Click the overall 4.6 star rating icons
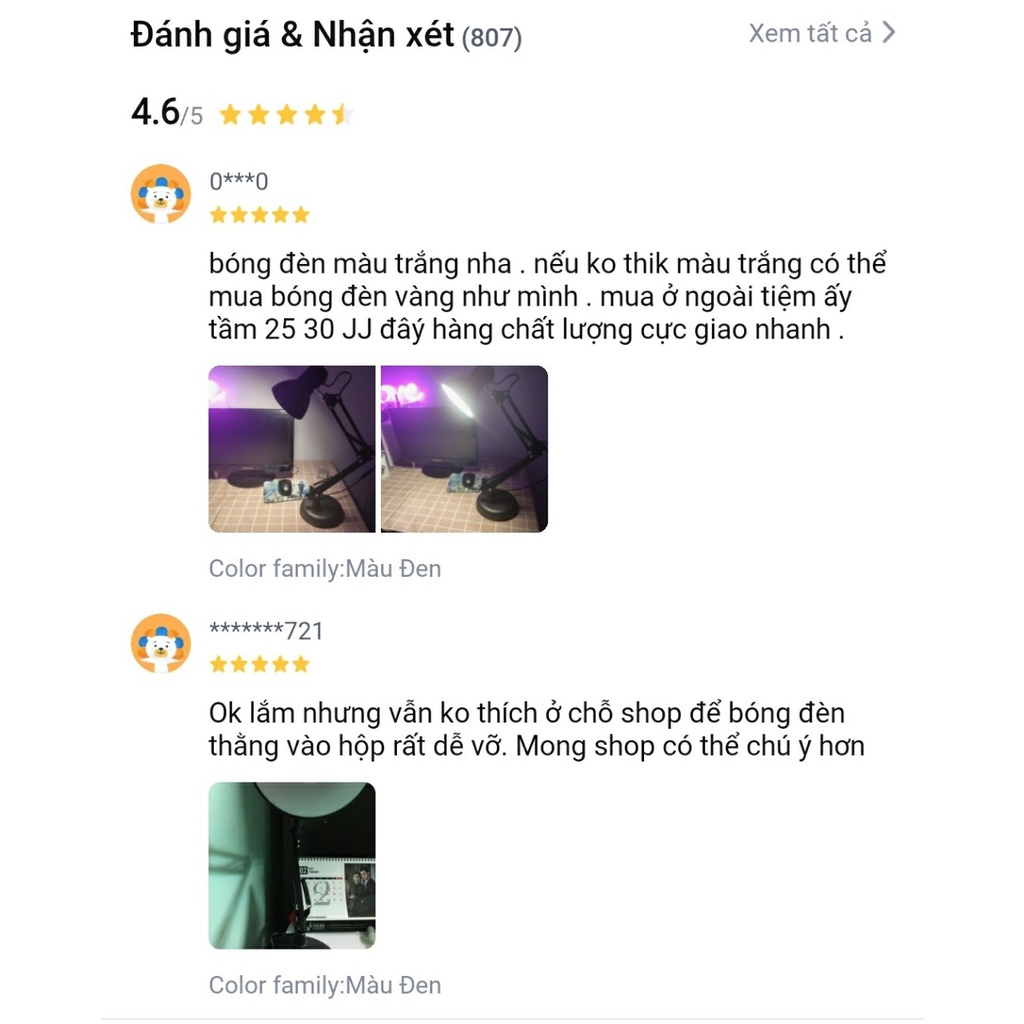This screenshot has height=1024, width=1024. (x=287, y=115)
